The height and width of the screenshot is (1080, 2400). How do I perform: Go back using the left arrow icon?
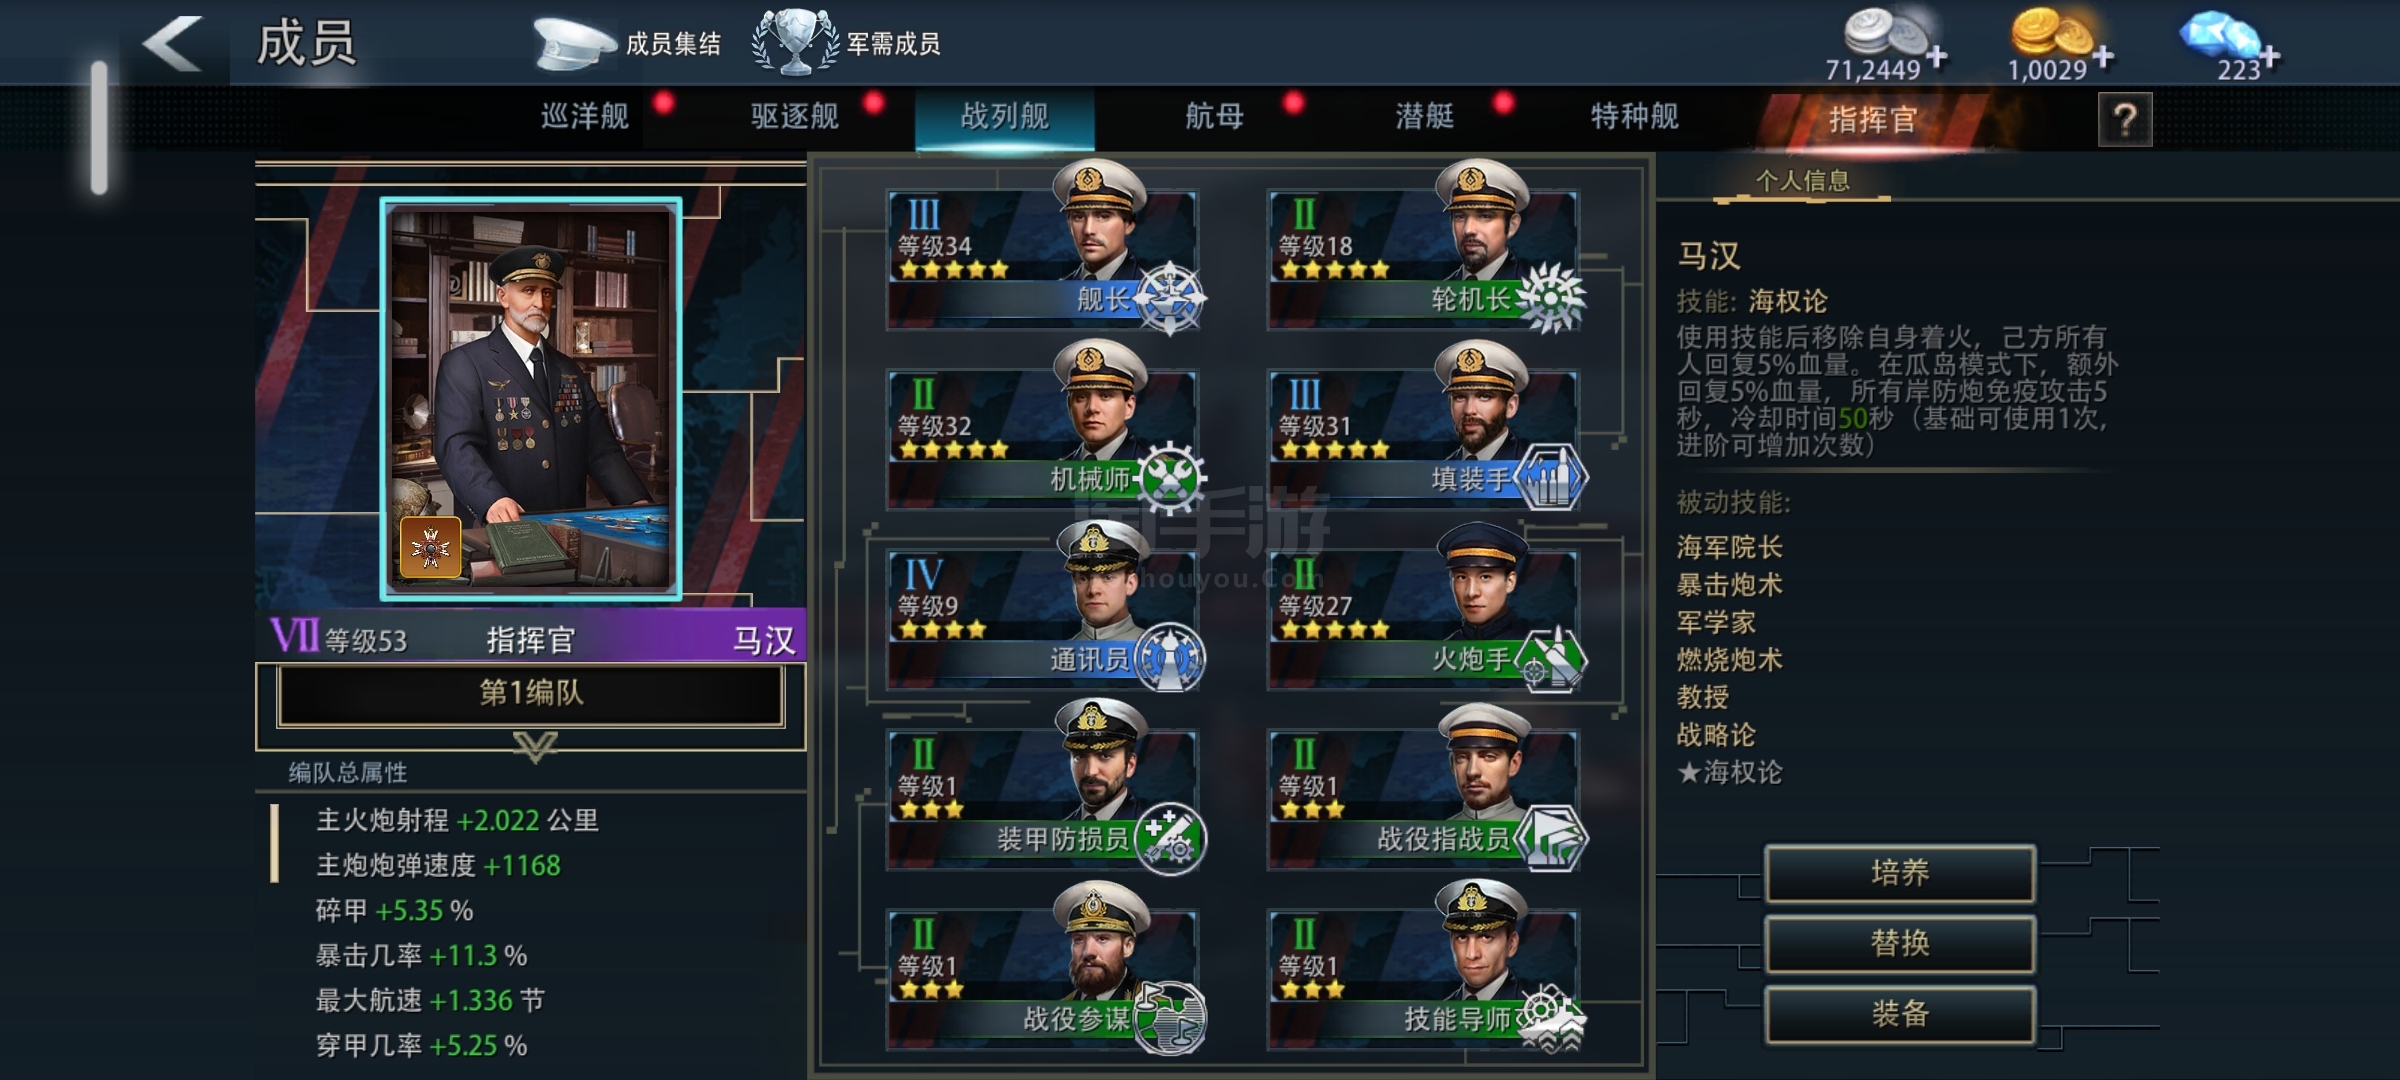click(173, 44)
